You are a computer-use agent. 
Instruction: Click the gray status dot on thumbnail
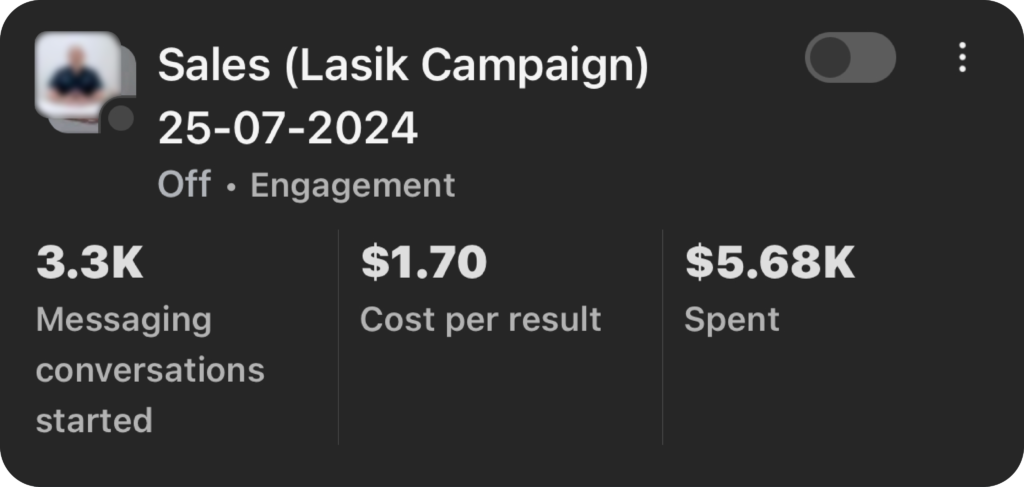121,118
